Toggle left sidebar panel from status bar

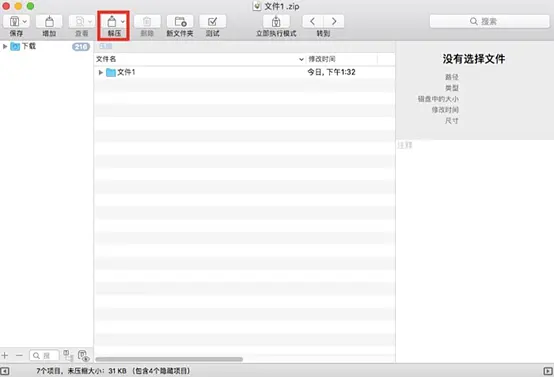tap(5, 371)
